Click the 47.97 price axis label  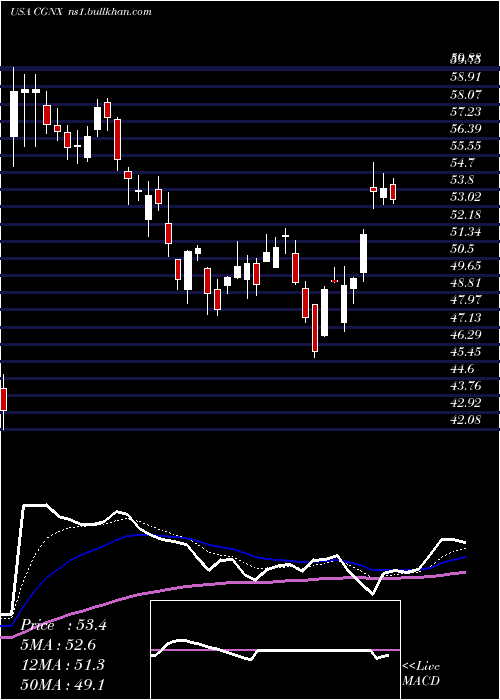coord(466,300)
